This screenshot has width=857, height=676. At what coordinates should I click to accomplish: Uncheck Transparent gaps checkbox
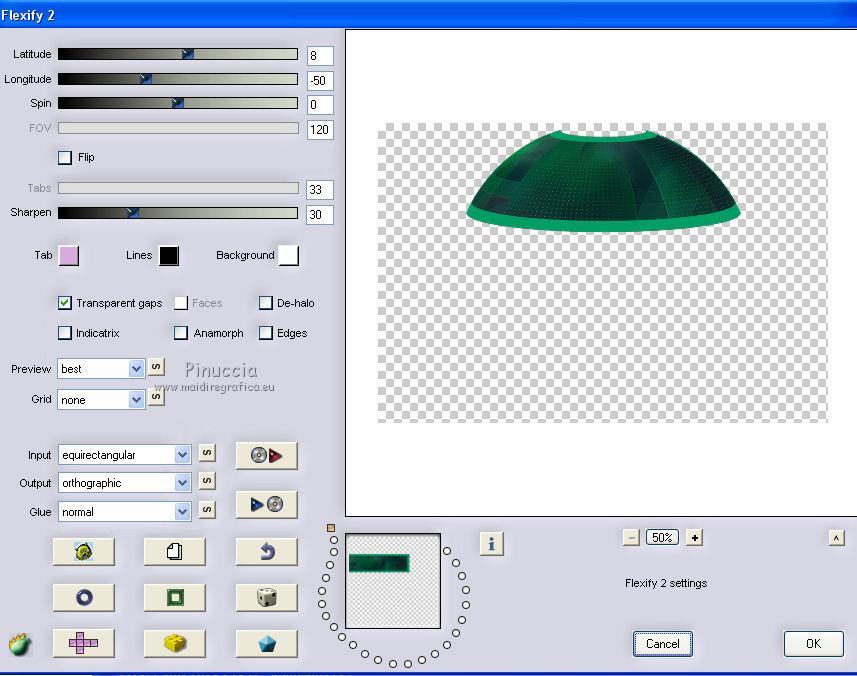click(64, 303)
